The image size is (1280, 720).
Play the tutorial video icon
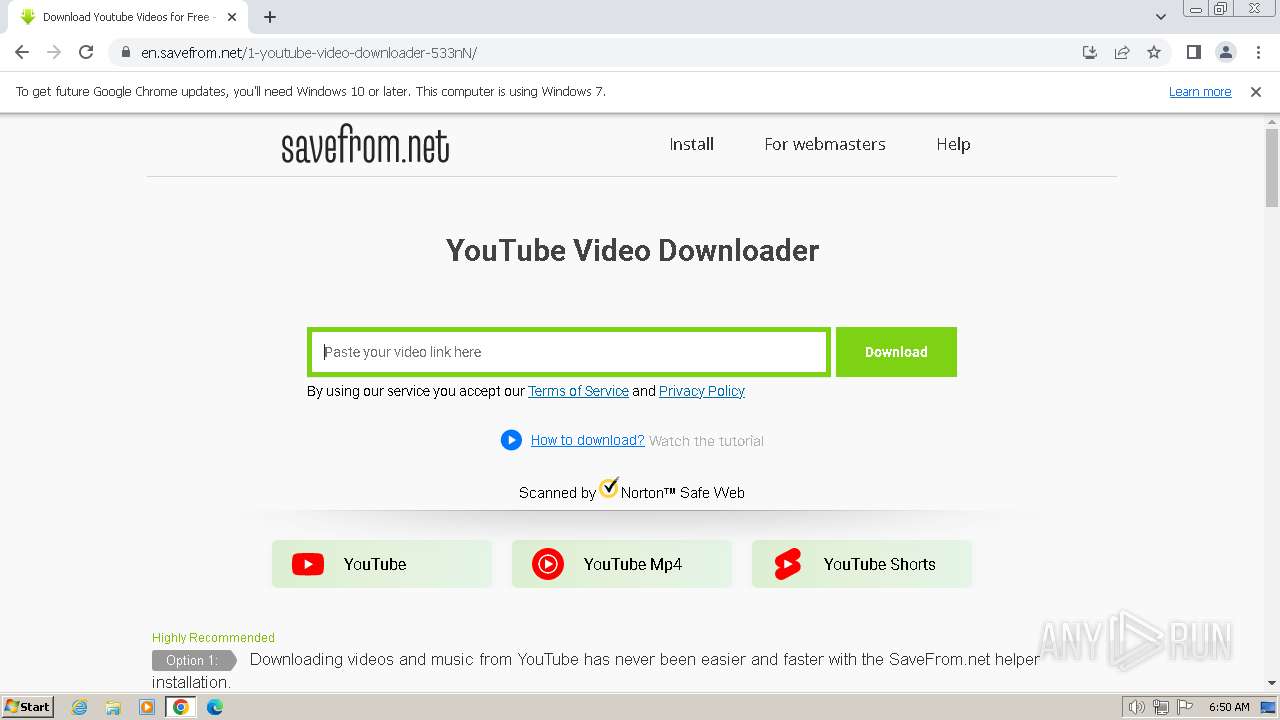point(511,440)
